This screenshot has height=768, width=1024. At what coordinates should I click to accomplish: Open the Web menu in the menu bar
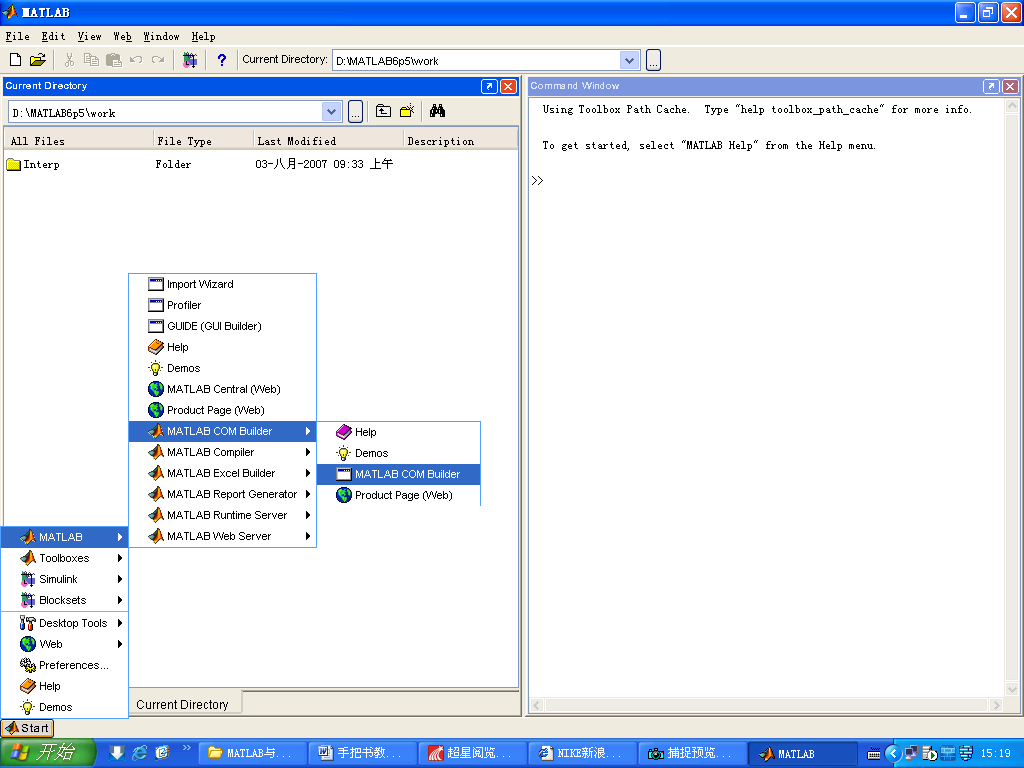click(122, 37)
